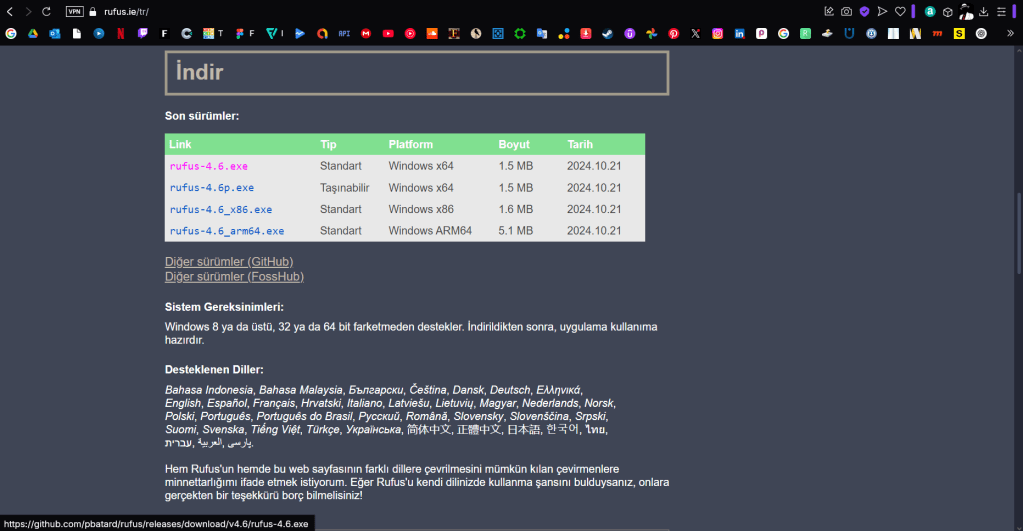1023x531 pixels.
Task: Open the YouTube bookmark
Action: tap(388, 33)
